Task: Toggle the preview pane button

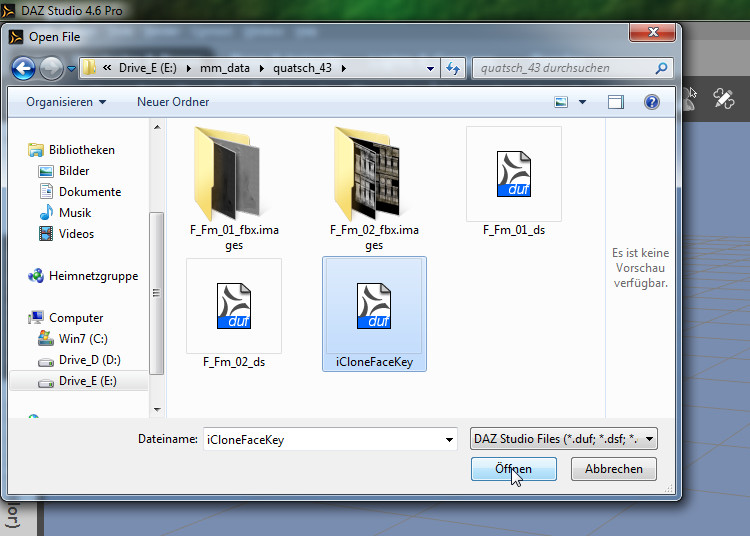Action: (616, 102)
